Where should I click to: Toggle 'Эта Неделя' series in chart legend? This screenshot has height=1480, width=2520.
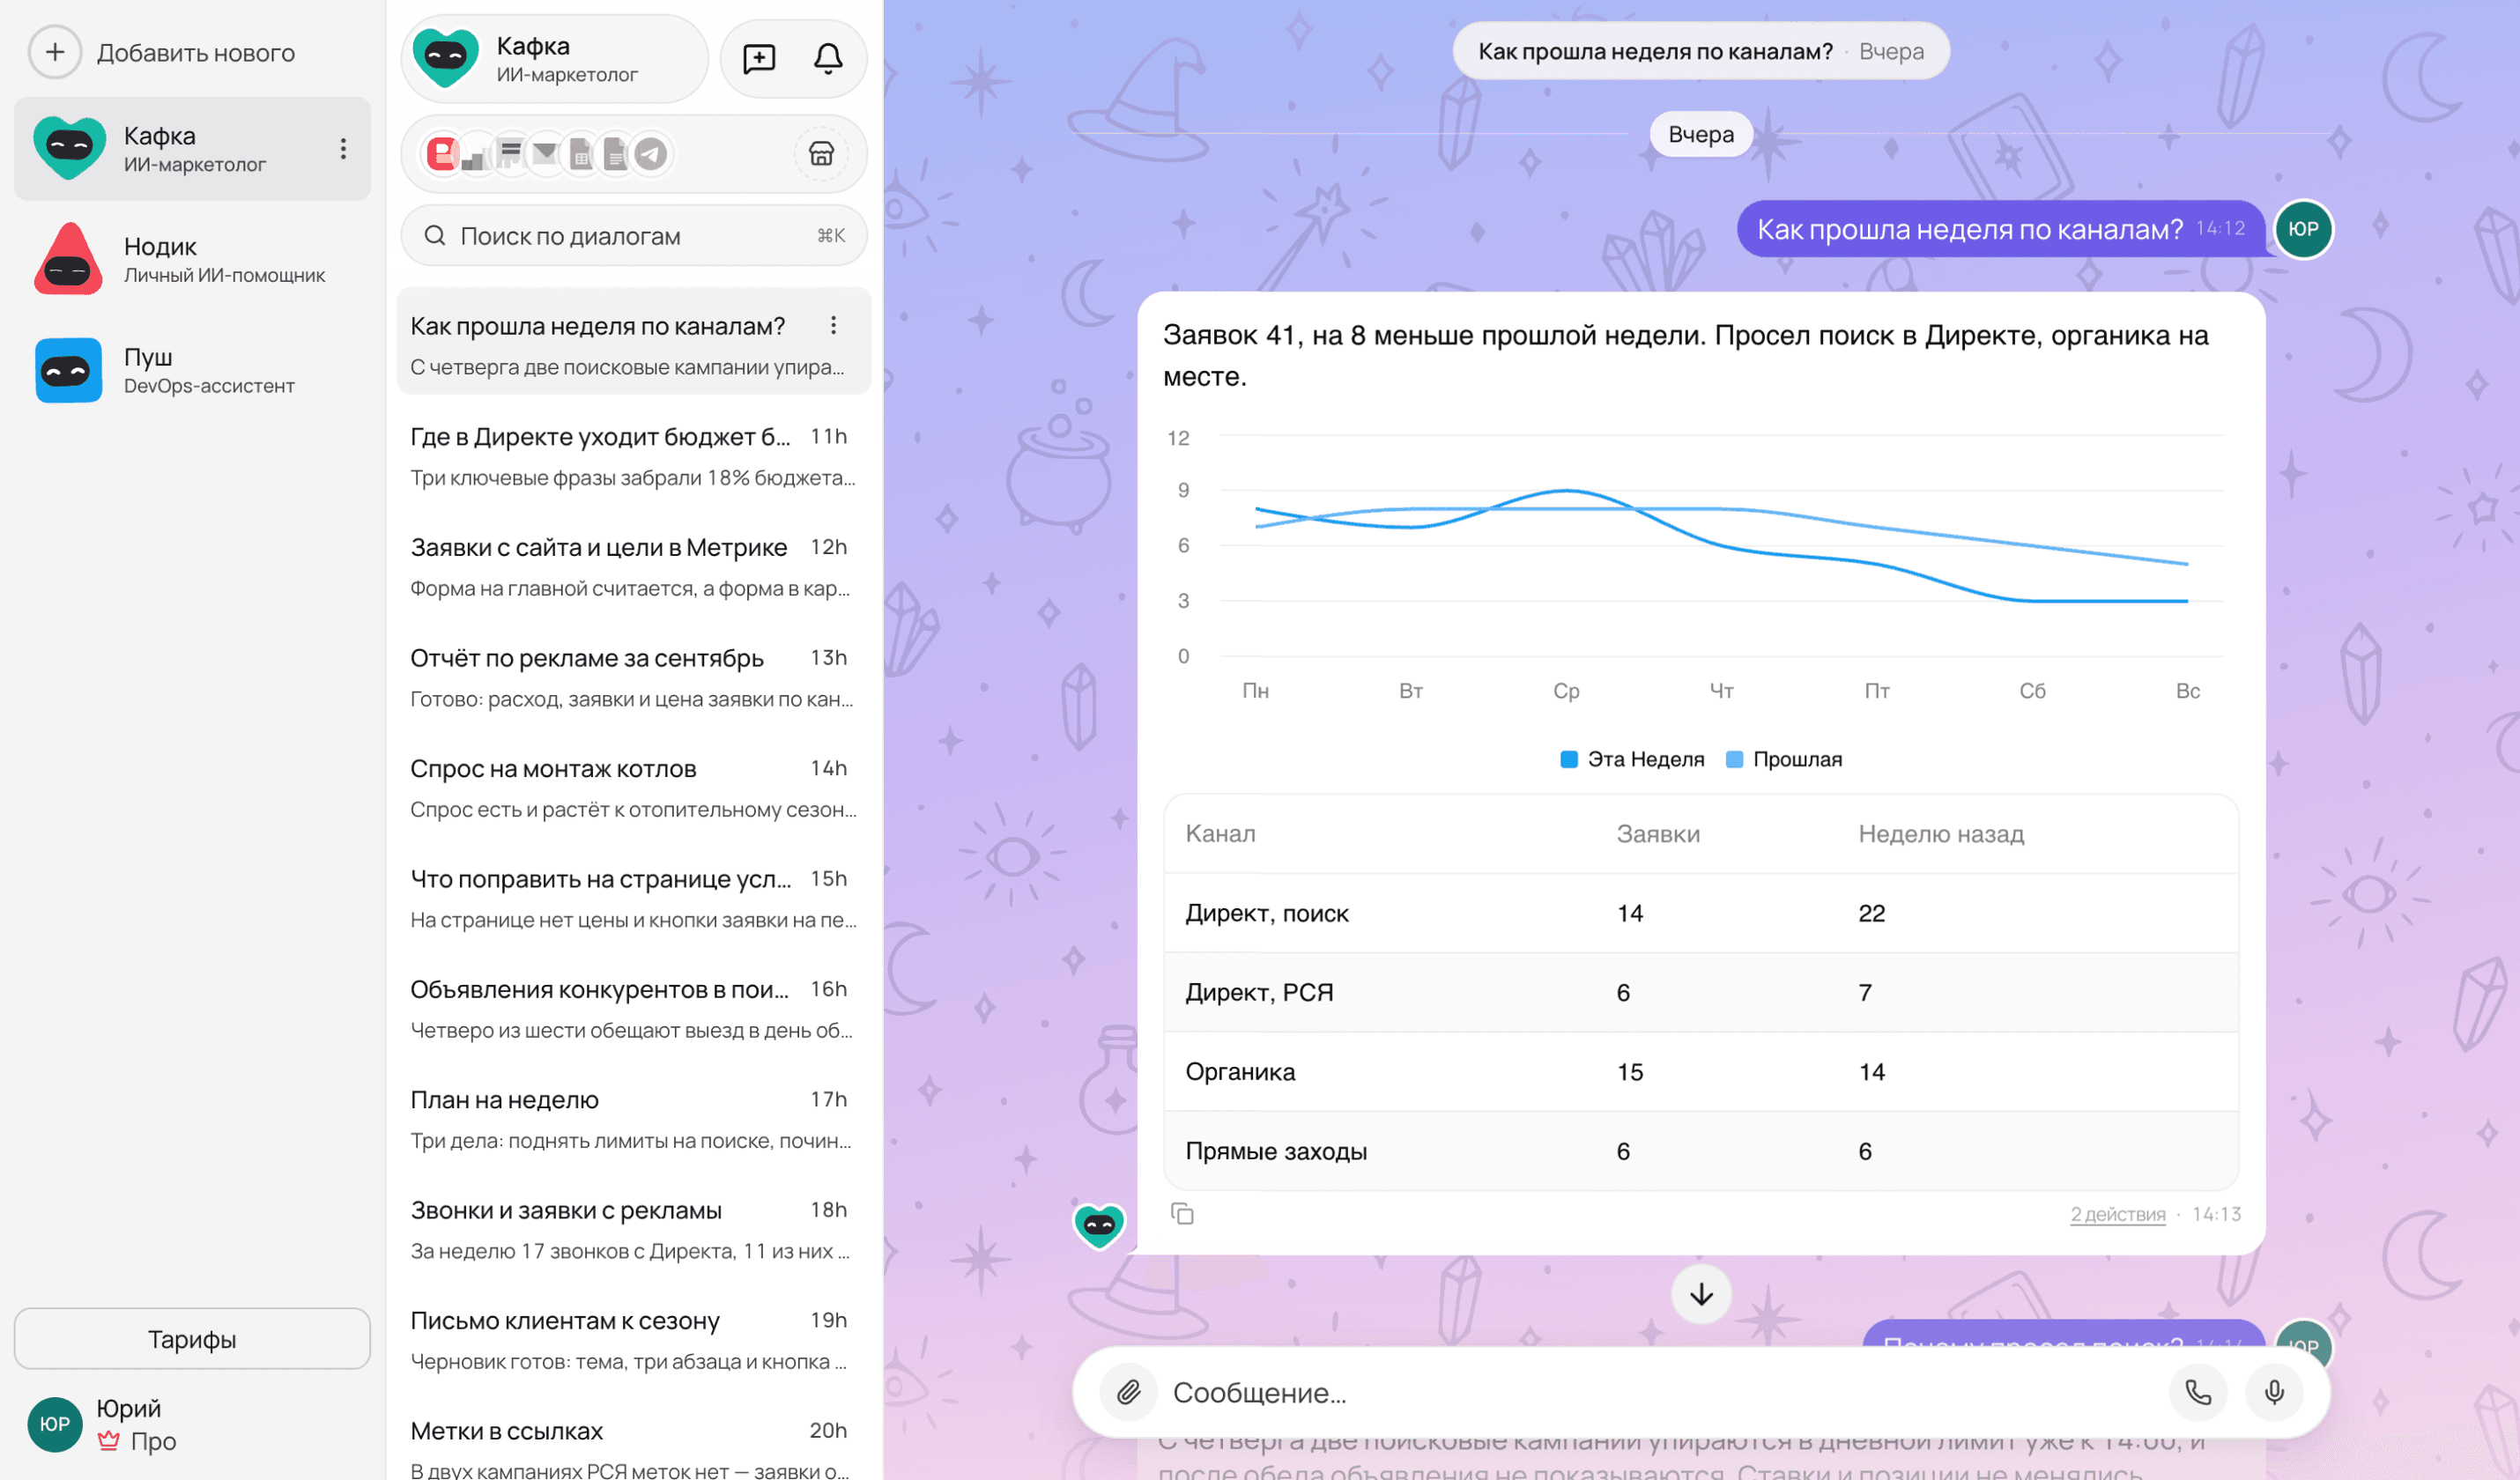tap(1632, 759)
